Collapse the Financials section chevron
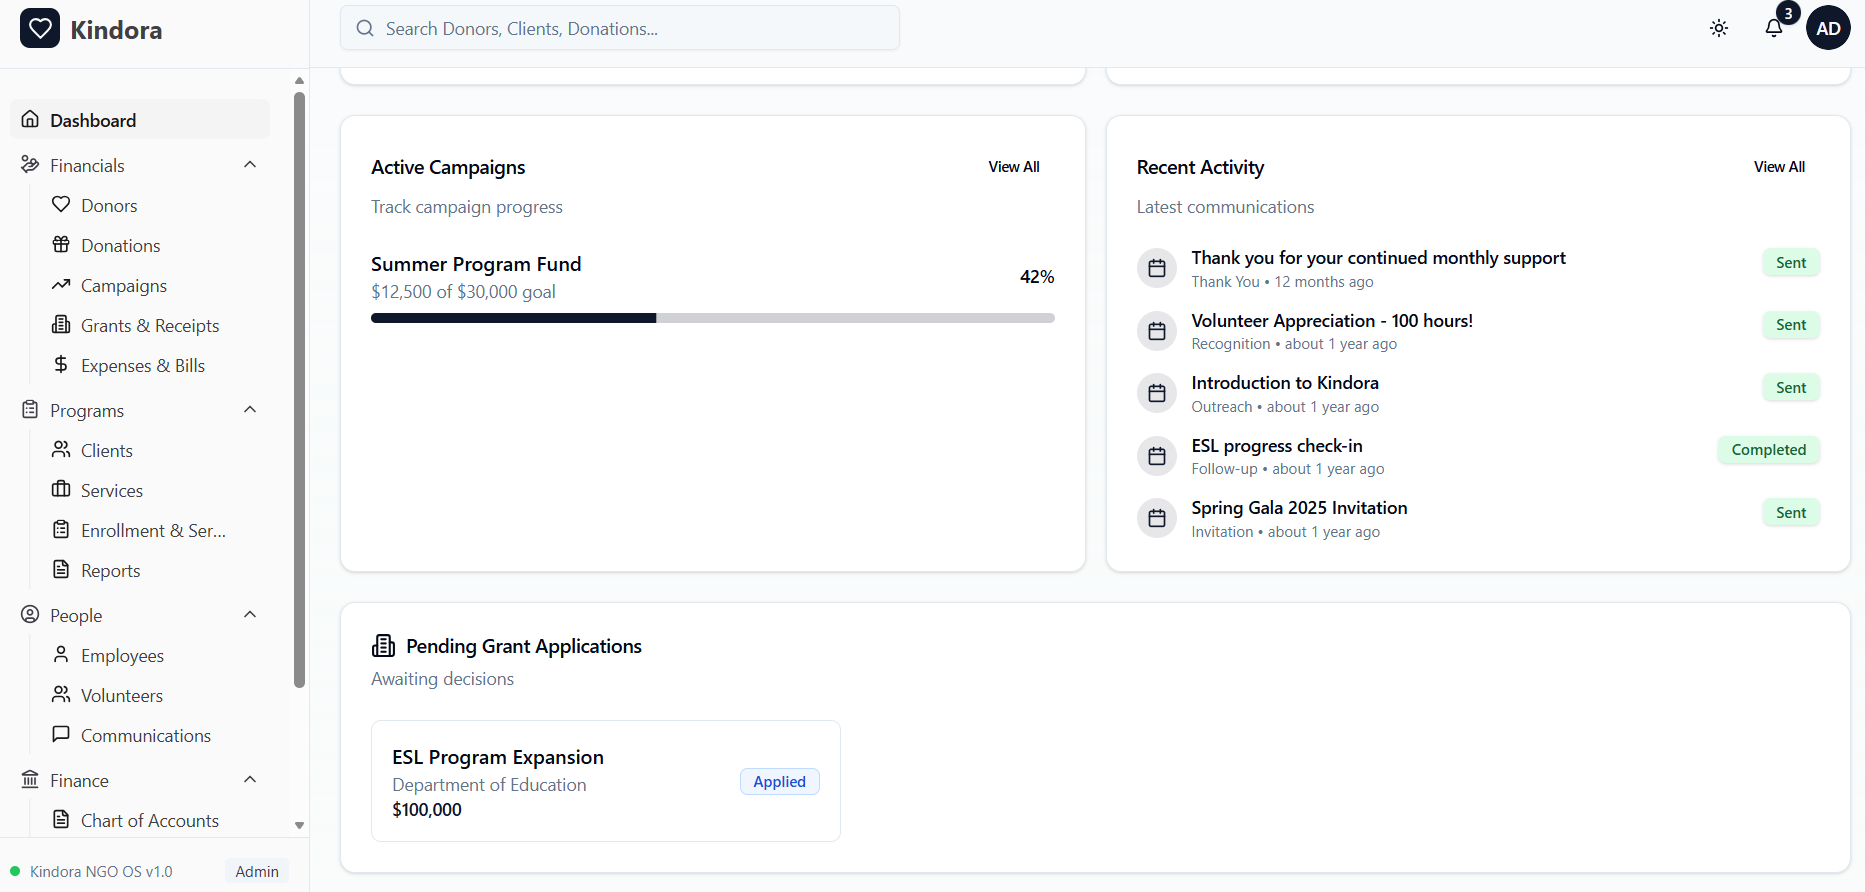Image resolution: width=1865 pixels, height=892 pixels. [250, 165]
